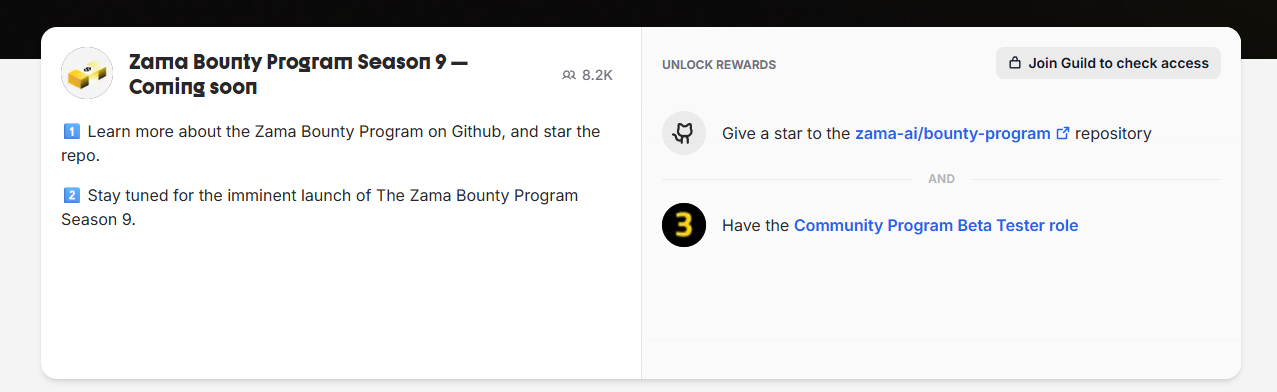Image resolution: width=1277 pixels, height=392 pixels.
Task: Click the external link icon after bounty-program
Action: click(x=1063, y=133)
